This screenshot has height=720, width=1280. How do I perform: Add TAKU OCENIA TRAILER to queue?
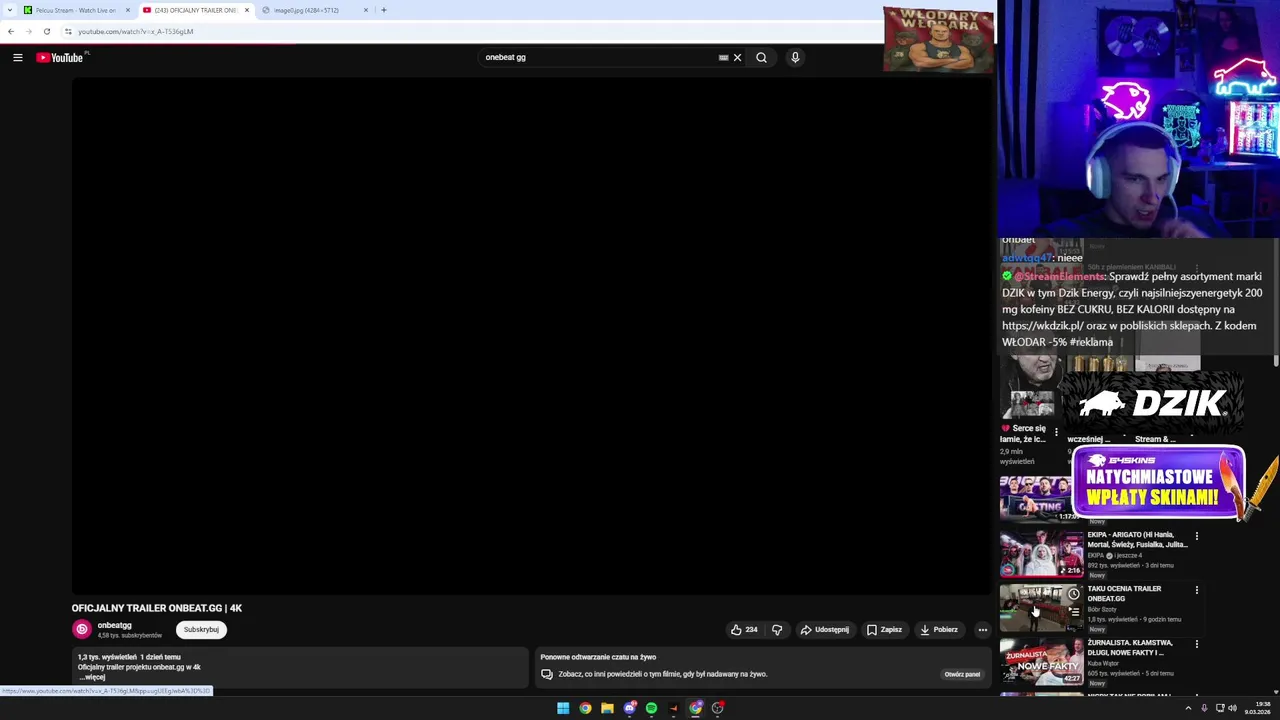1073,612
